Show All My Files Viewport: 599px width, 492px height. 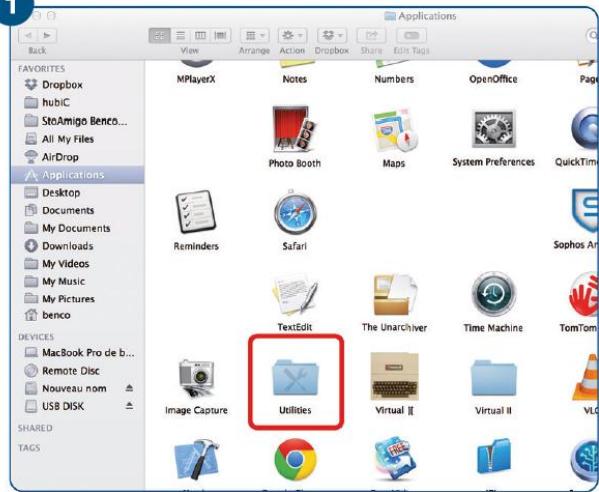(78, 139)
